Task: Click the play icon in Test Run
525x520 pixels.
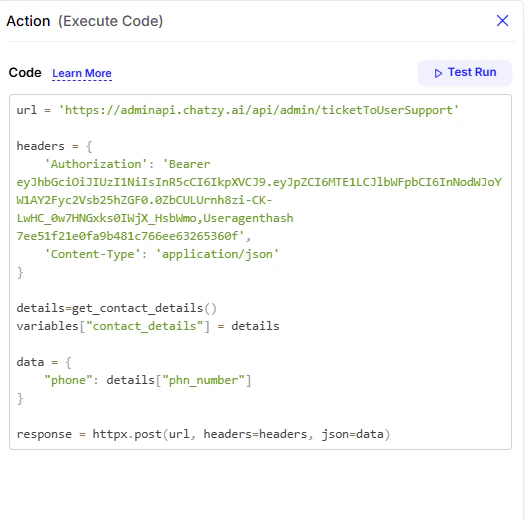Action: tap(438, 73)
